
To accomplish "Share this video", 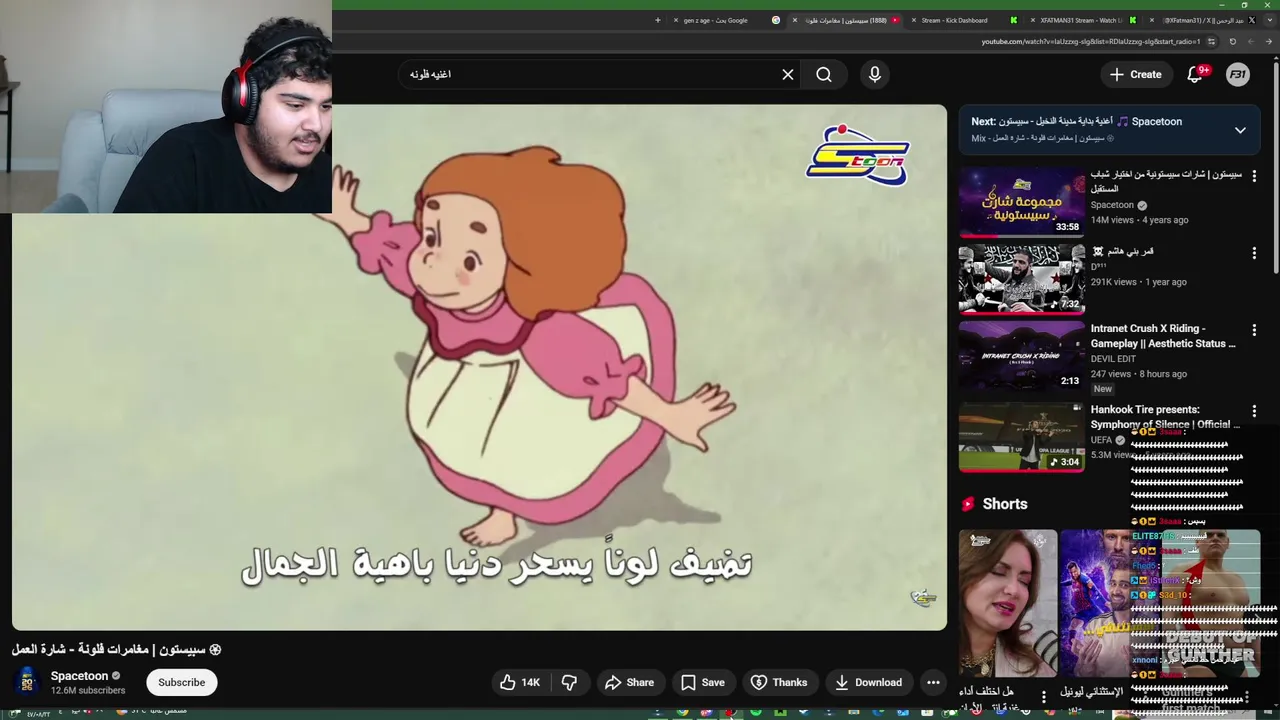I will tap(629, 682).
